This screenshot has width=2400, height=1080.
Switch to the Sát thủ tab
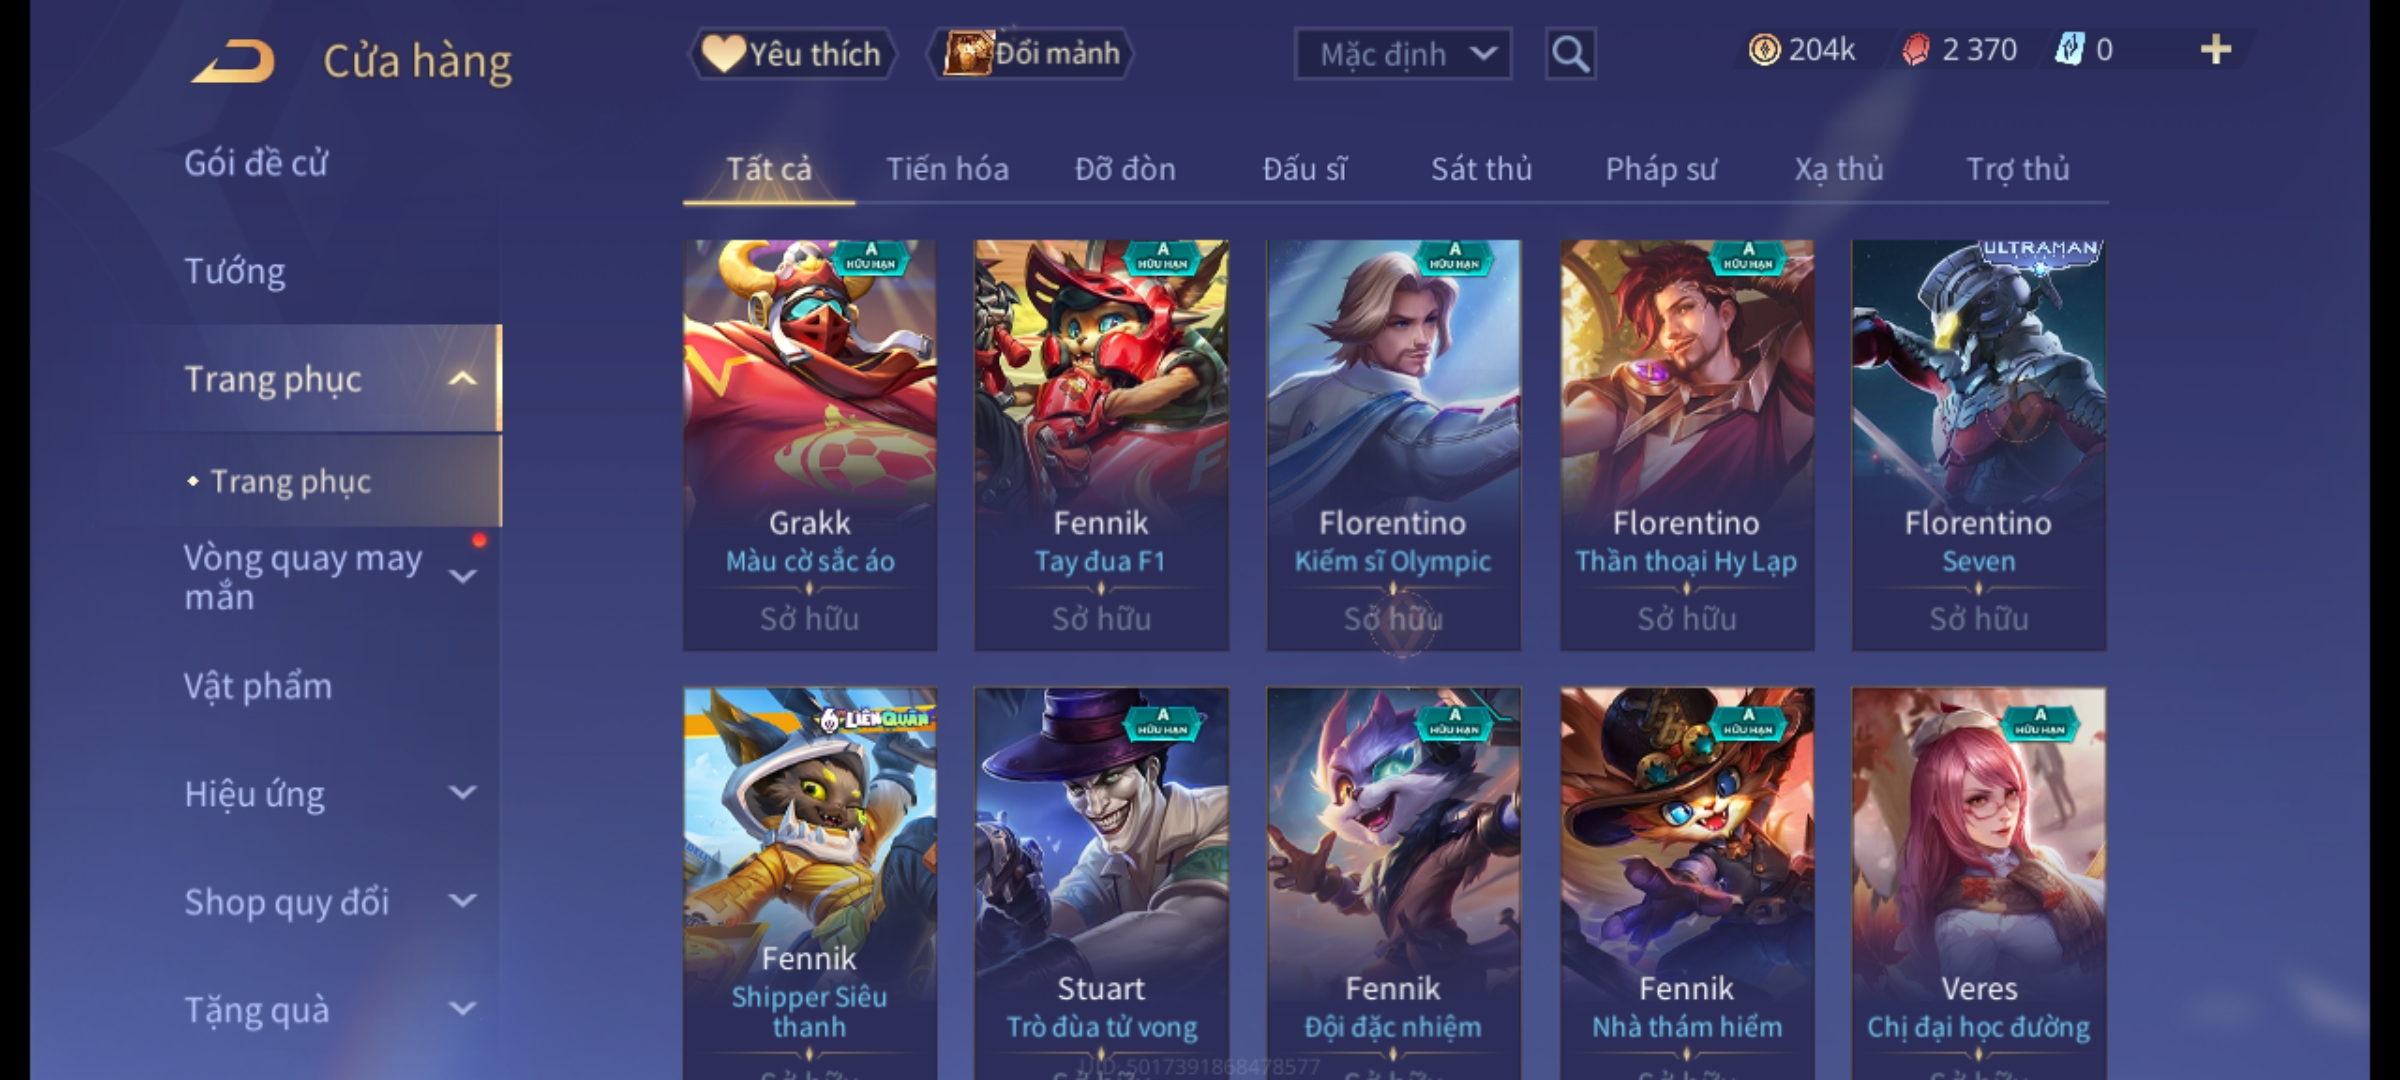point(1481,169)
